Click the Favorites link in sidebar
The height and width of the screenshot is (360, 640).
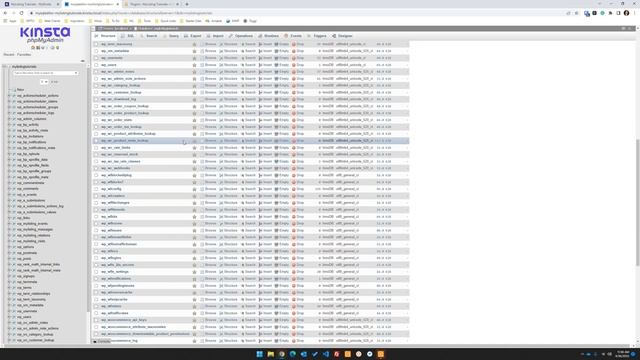pyautogui.click(x=24, y=55)
